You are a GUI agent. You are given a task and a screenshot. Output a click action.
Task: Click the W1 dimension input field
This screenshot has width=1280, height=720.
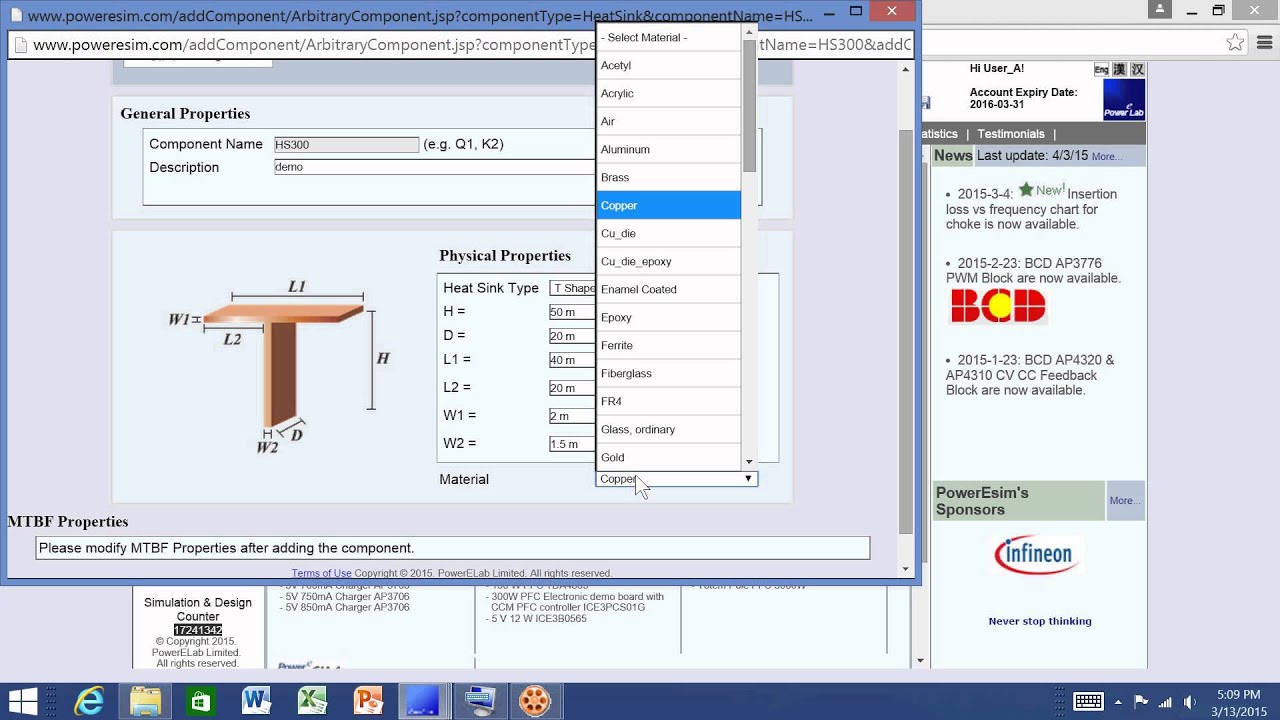(573, 416)
